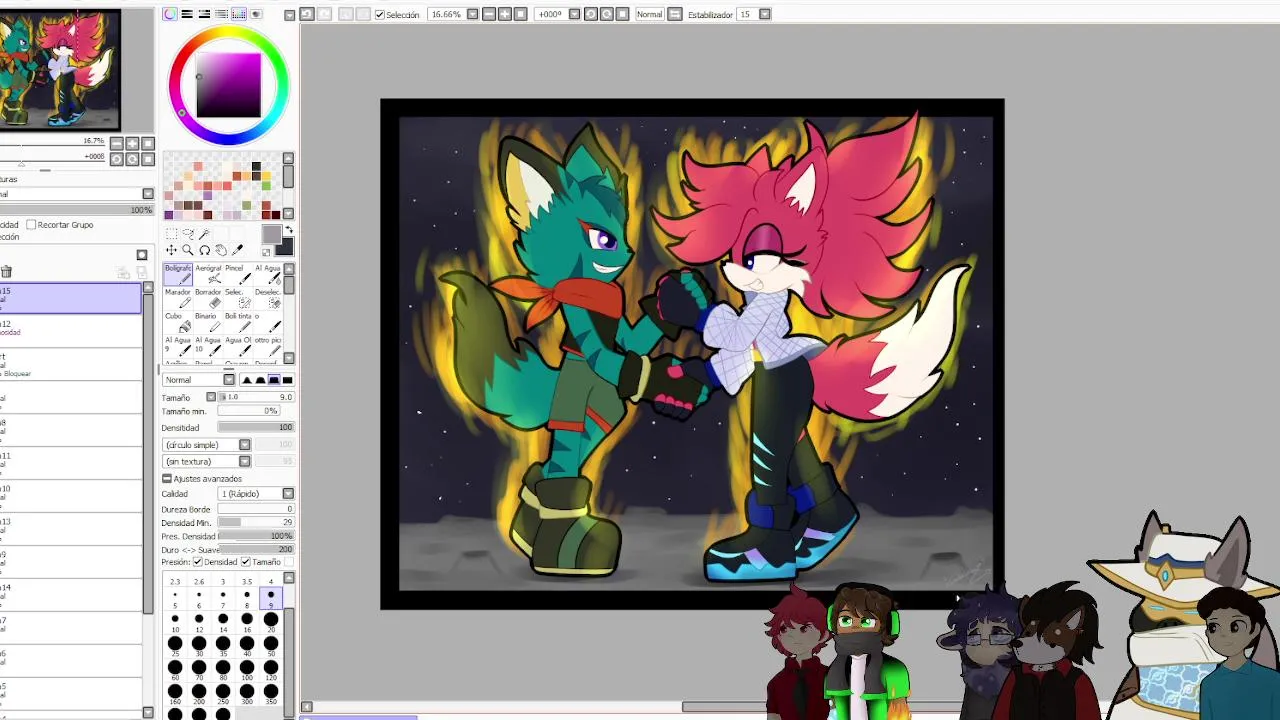
Task: Click the Normal view mode button
Action: [x=649, y=14]
